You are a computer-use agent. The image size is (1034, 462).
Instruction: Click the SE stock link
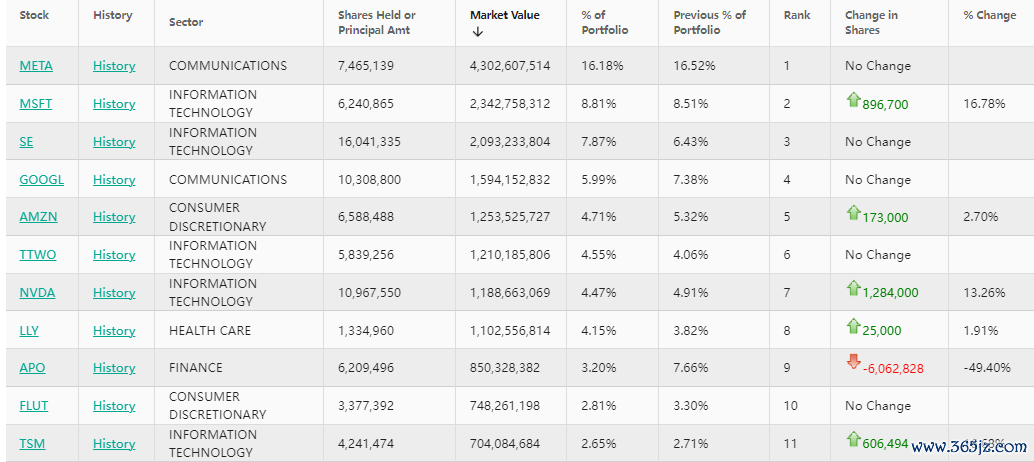tap(26, 142)
